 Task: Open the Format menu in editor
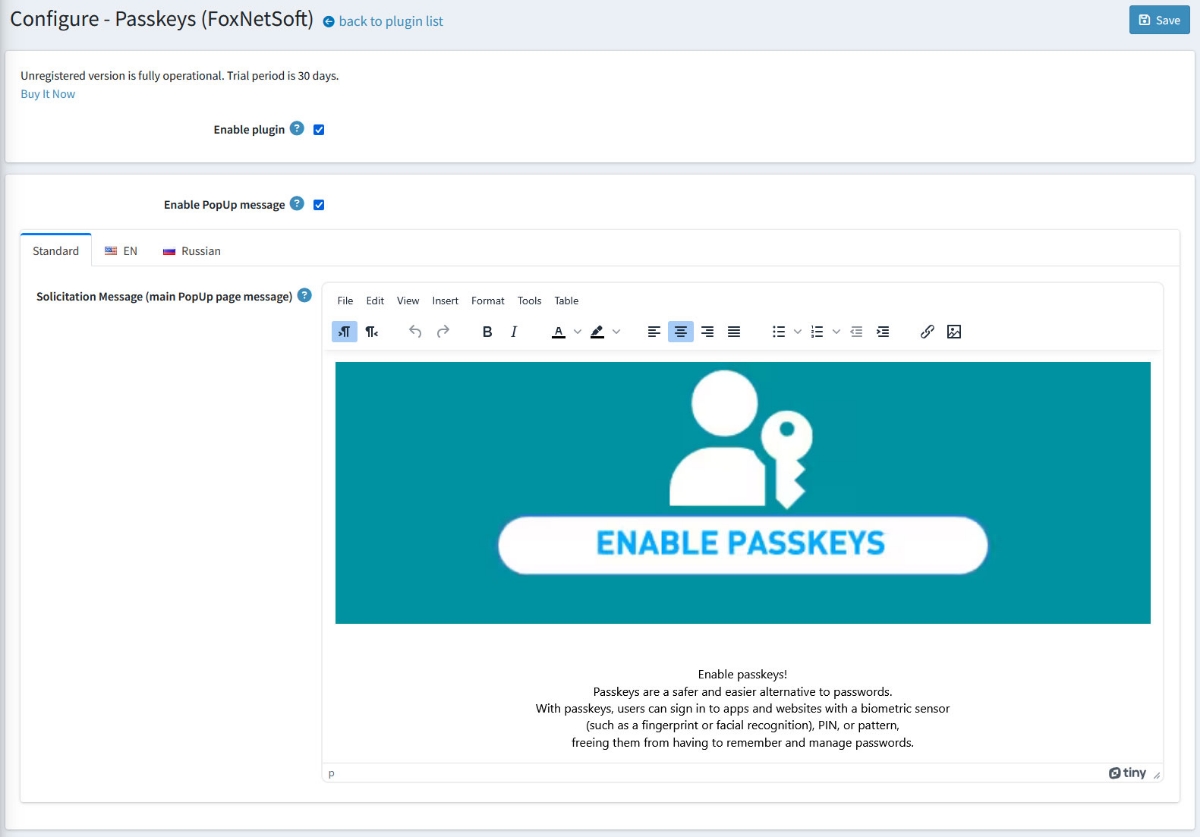488,301
